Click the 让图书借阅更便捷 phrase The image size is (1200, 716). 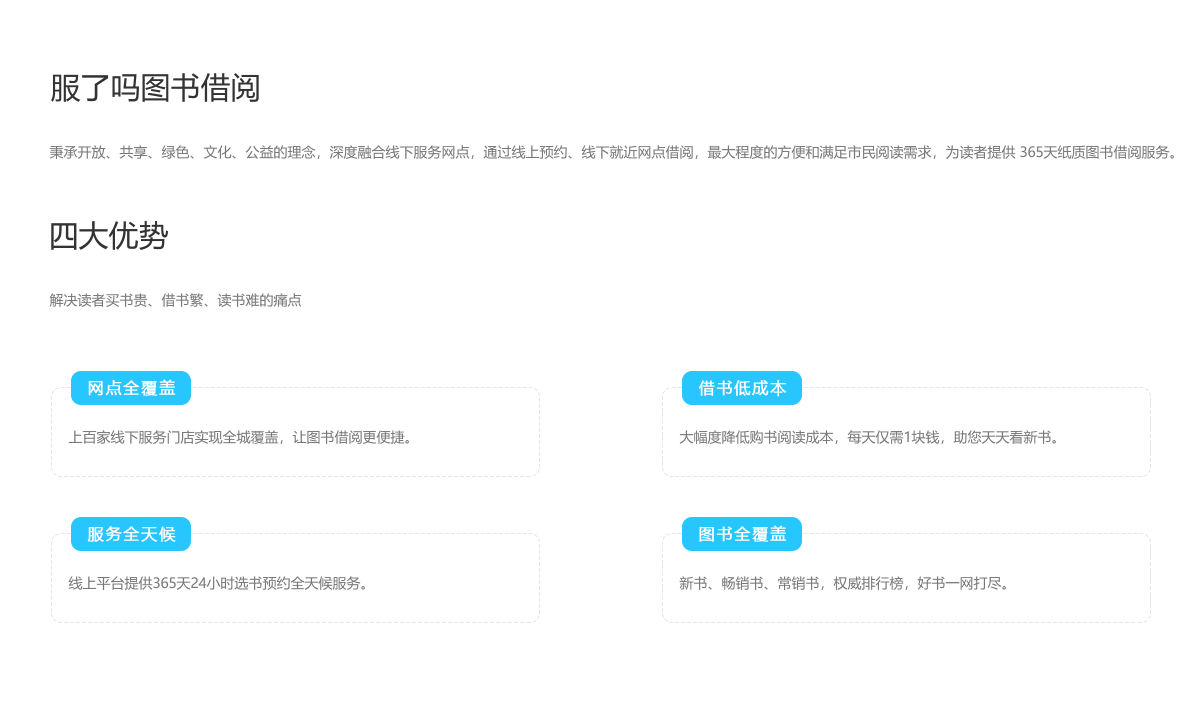[347, 437]
